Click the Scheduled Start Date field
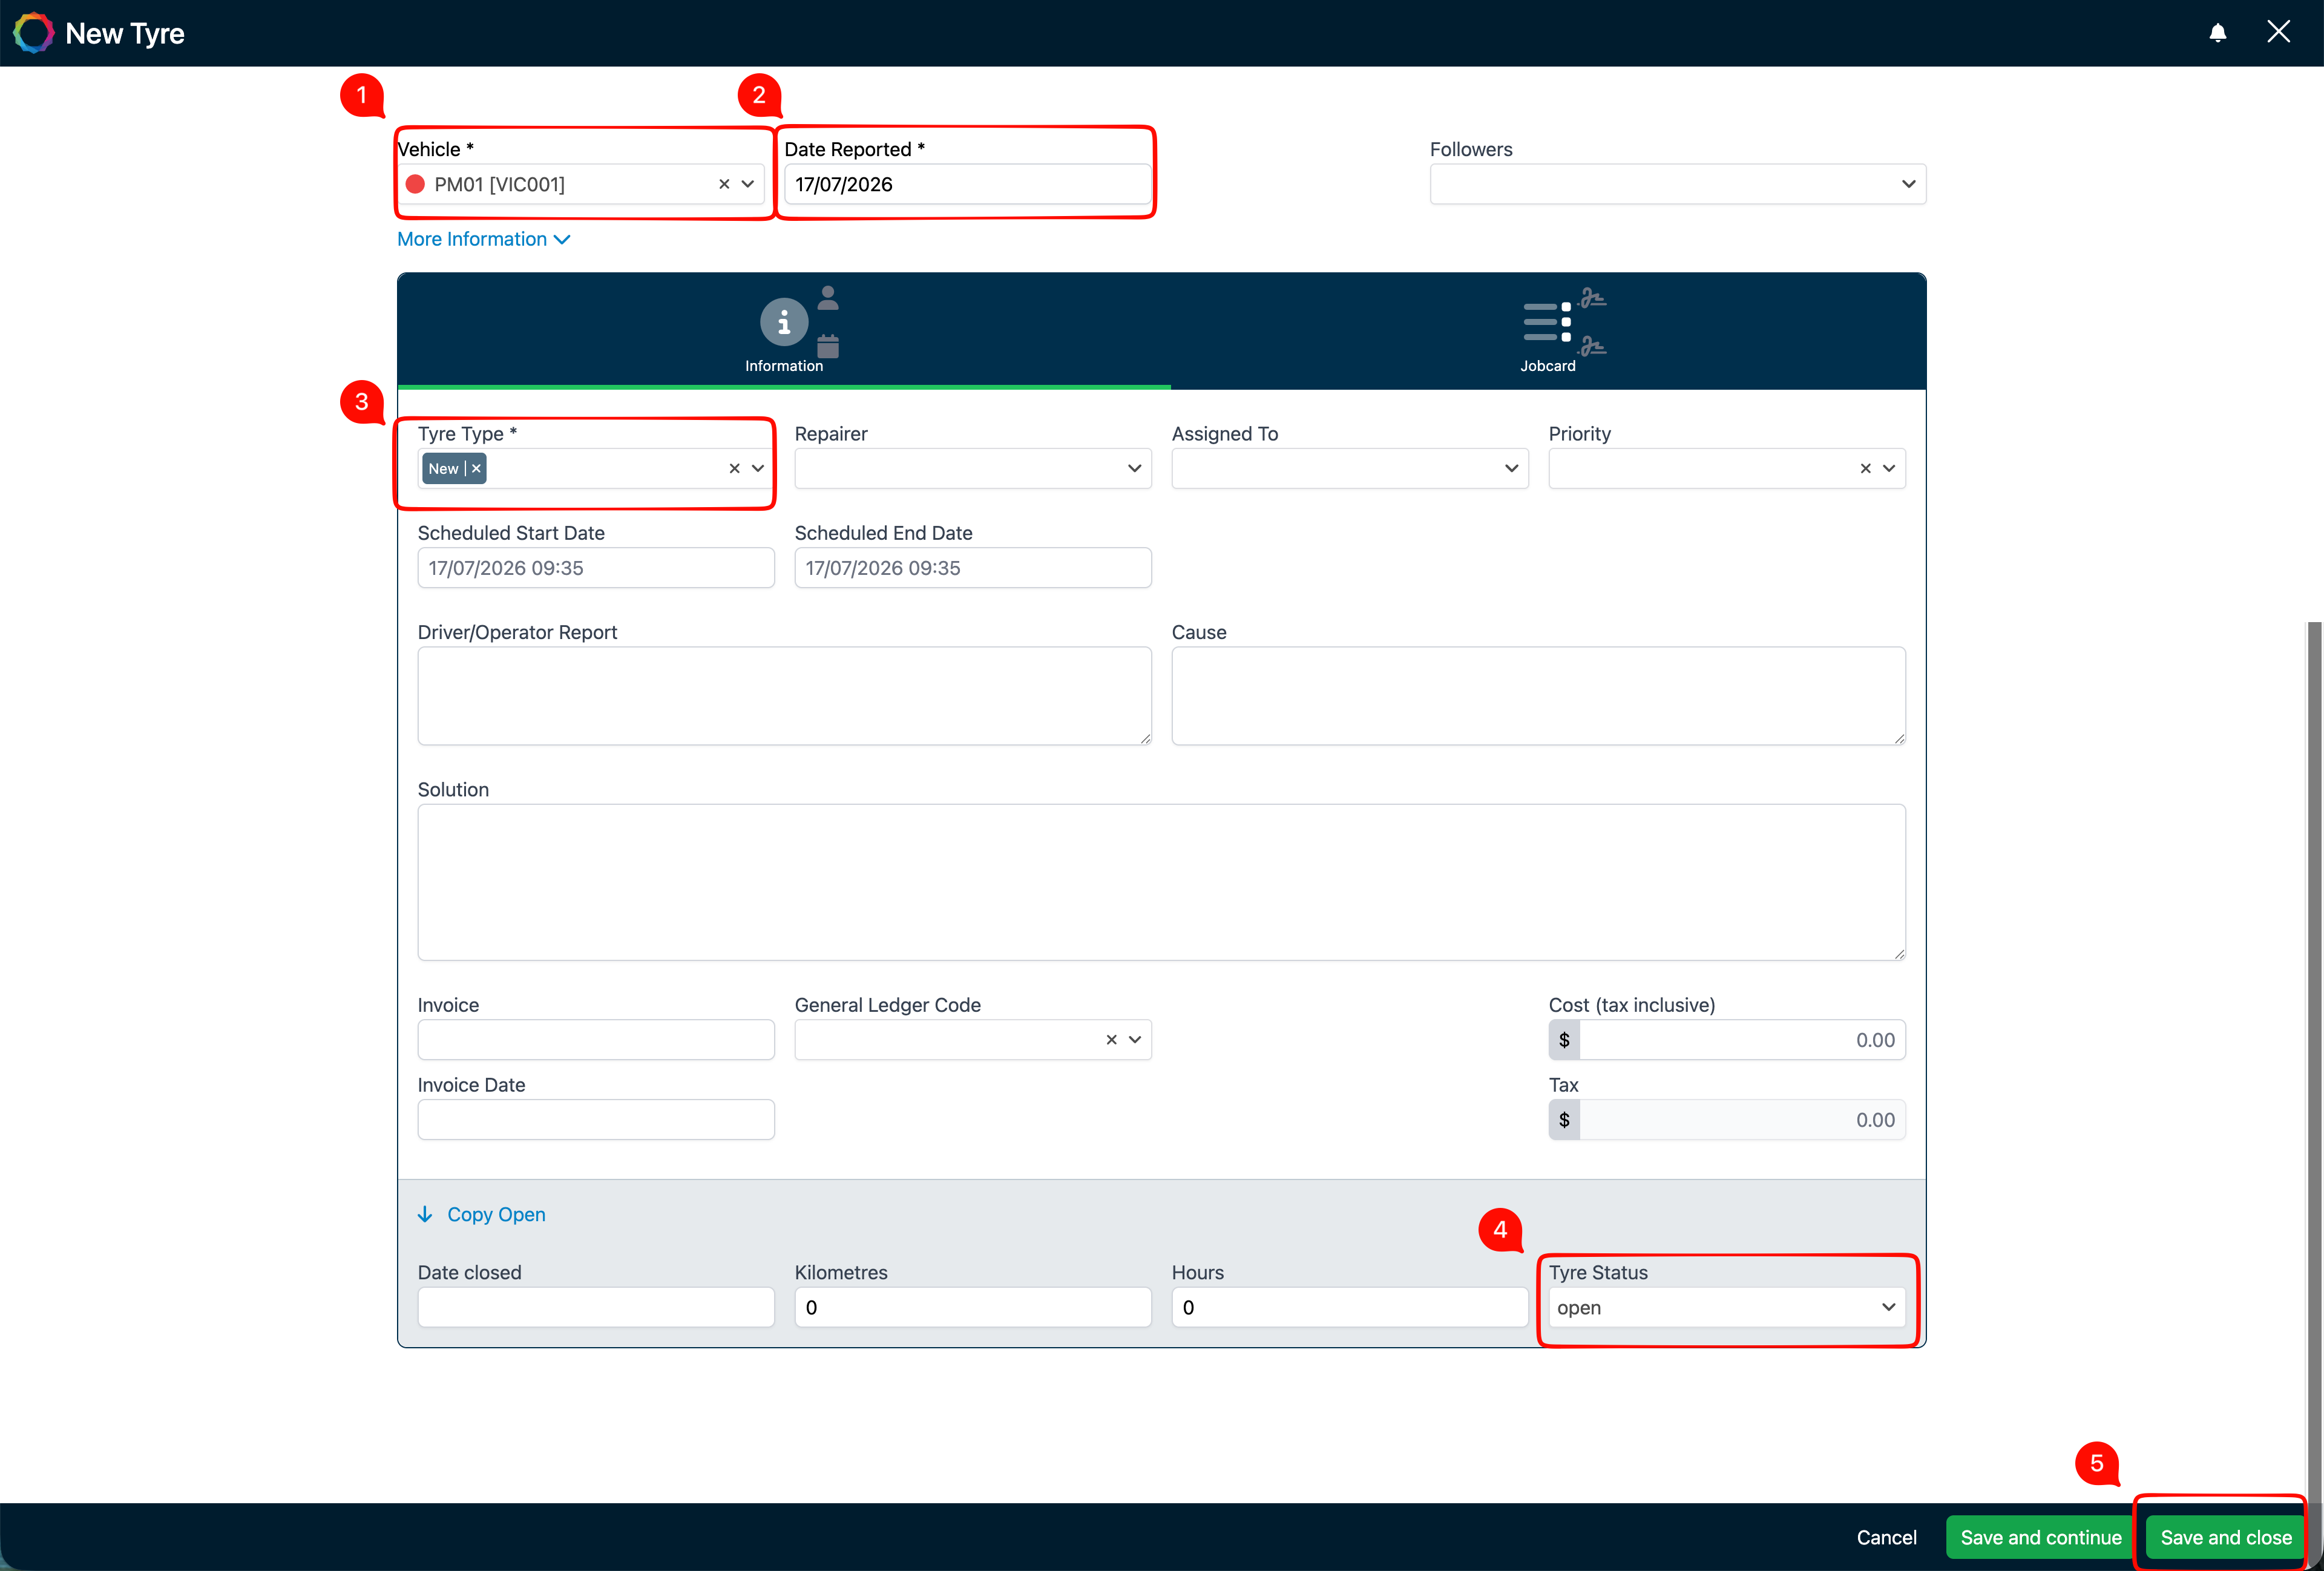2324x1571 pixels. [x=596, y=568]
